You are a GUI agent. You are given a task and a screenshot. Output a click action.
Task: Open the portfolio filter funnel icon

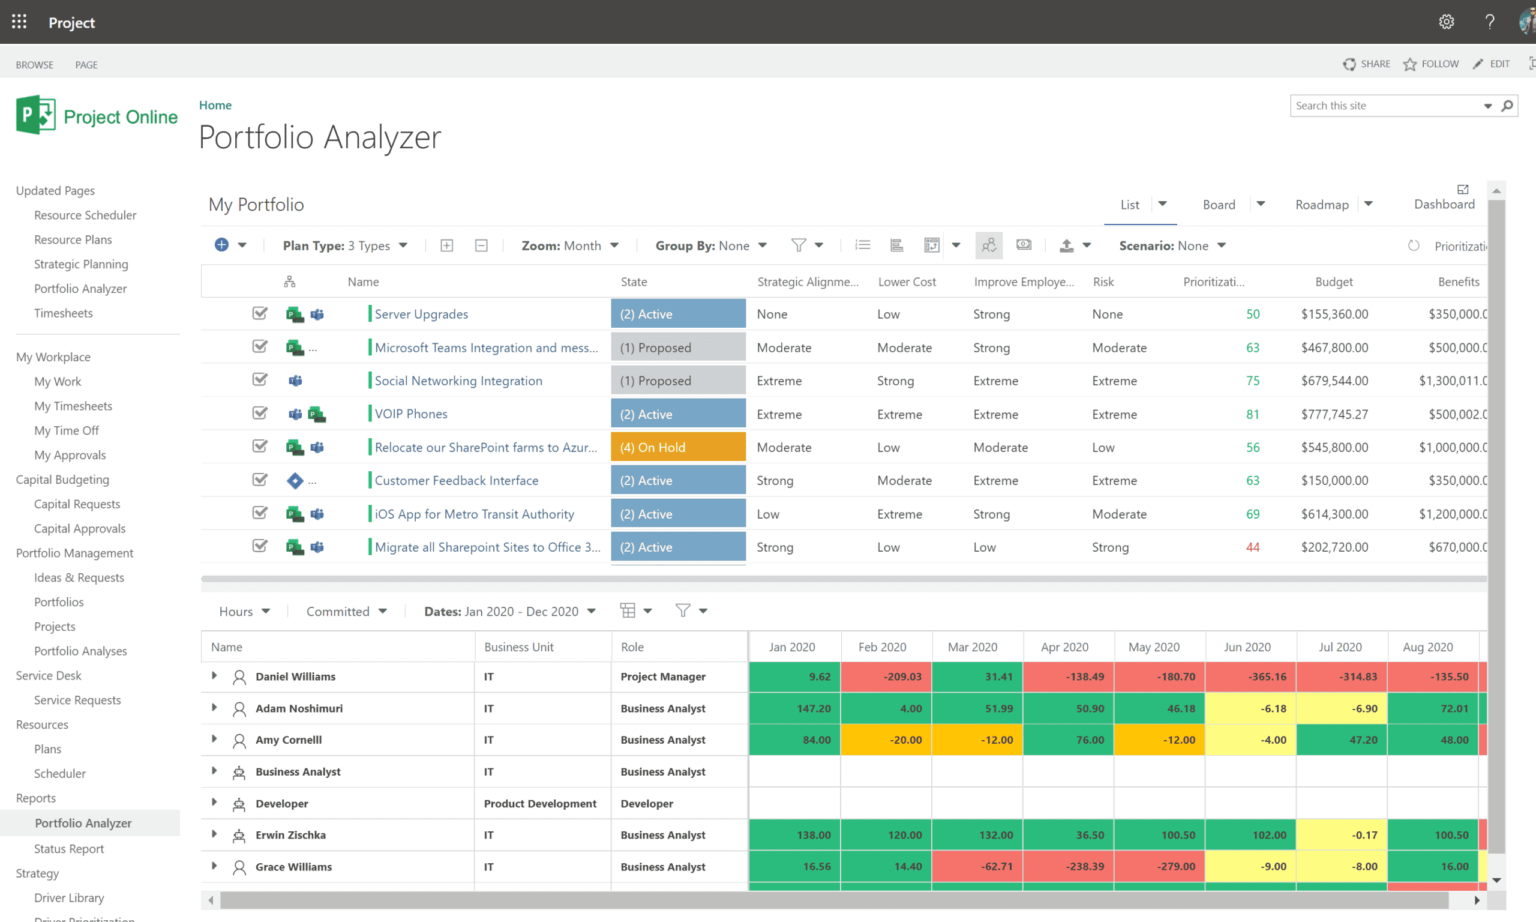[x=798, y=245]
